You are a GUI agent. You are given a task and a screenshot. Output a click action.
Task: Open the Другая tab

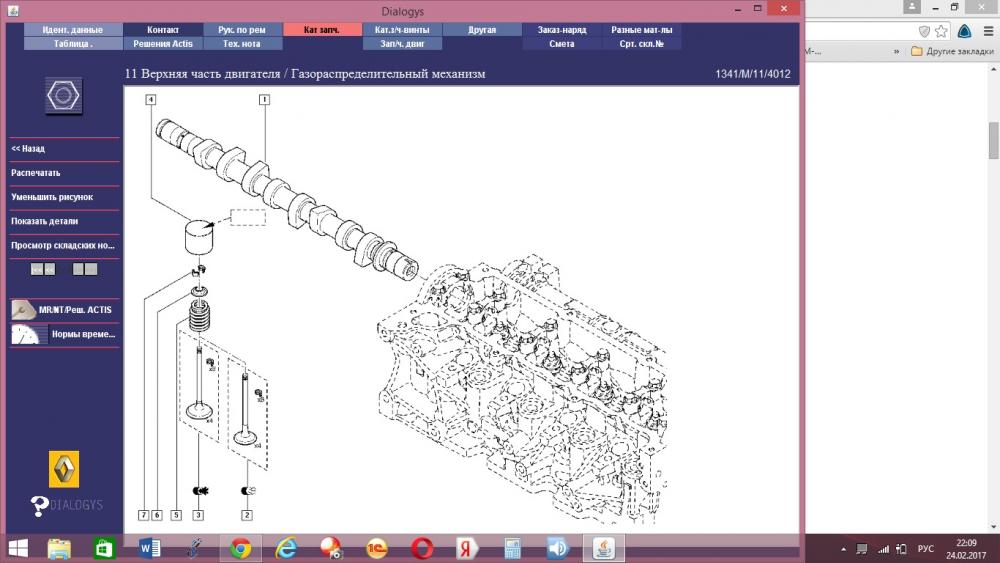point(482,29)
